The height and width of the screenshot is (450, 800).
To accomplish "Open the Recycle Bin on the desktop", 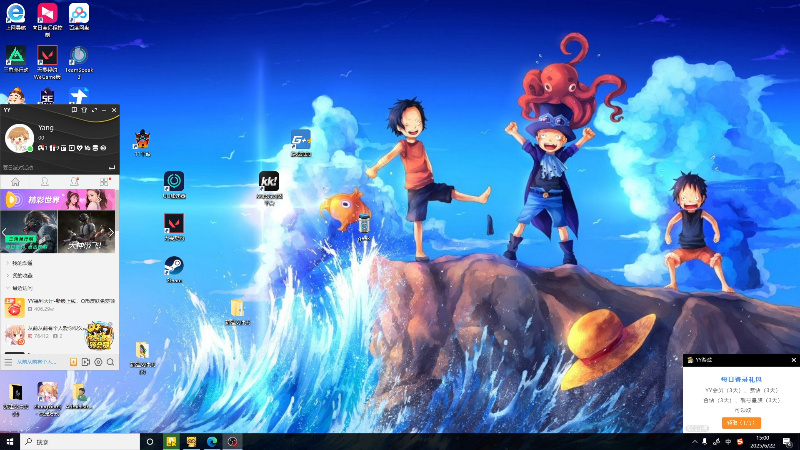I will pos(364,225).
